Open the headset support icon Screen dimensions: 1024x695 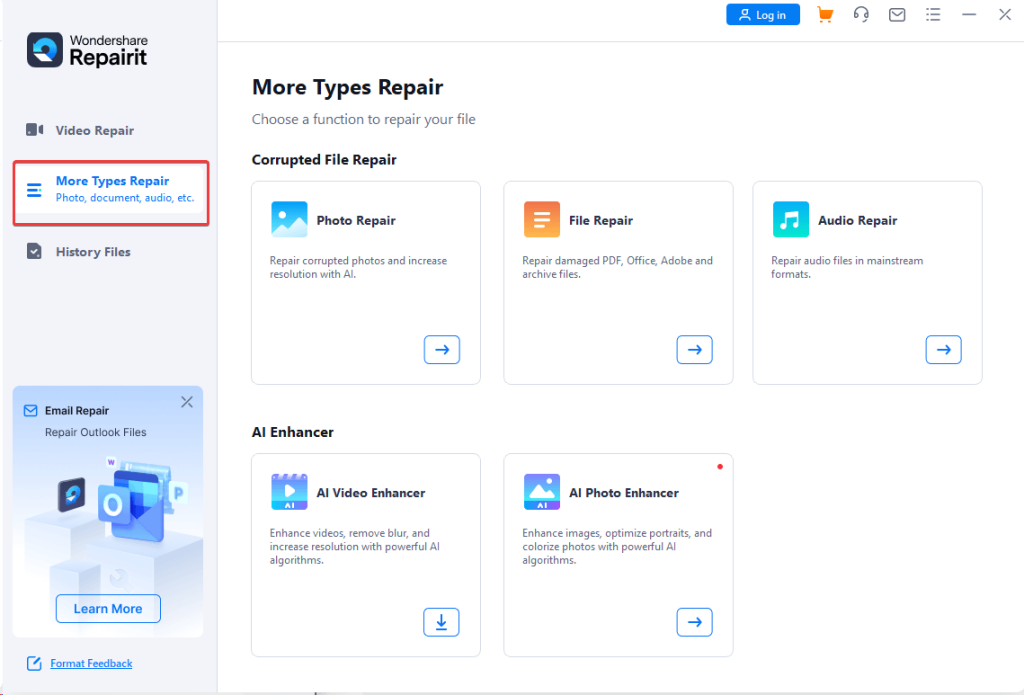point(860,15)
